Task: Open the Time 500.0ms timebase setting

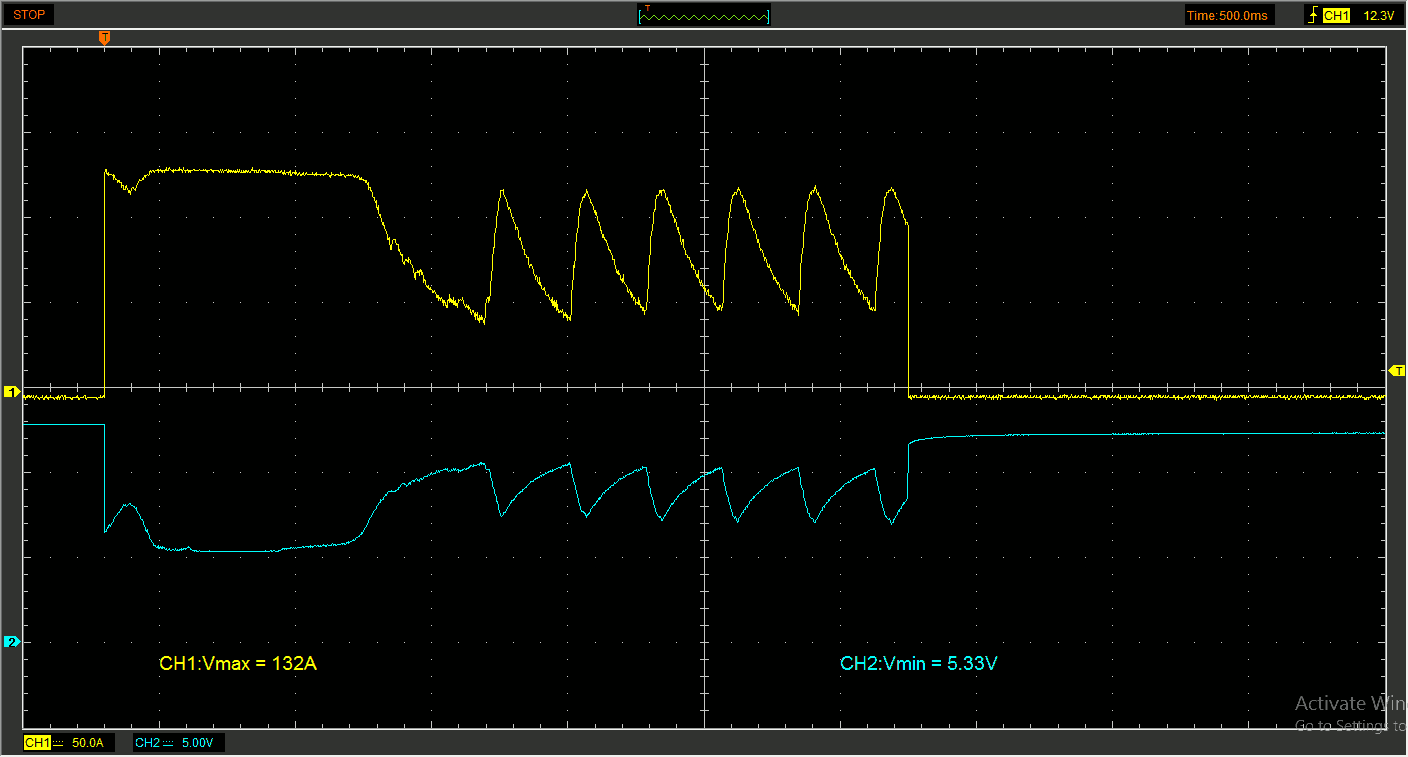Action: [1227, 15]
